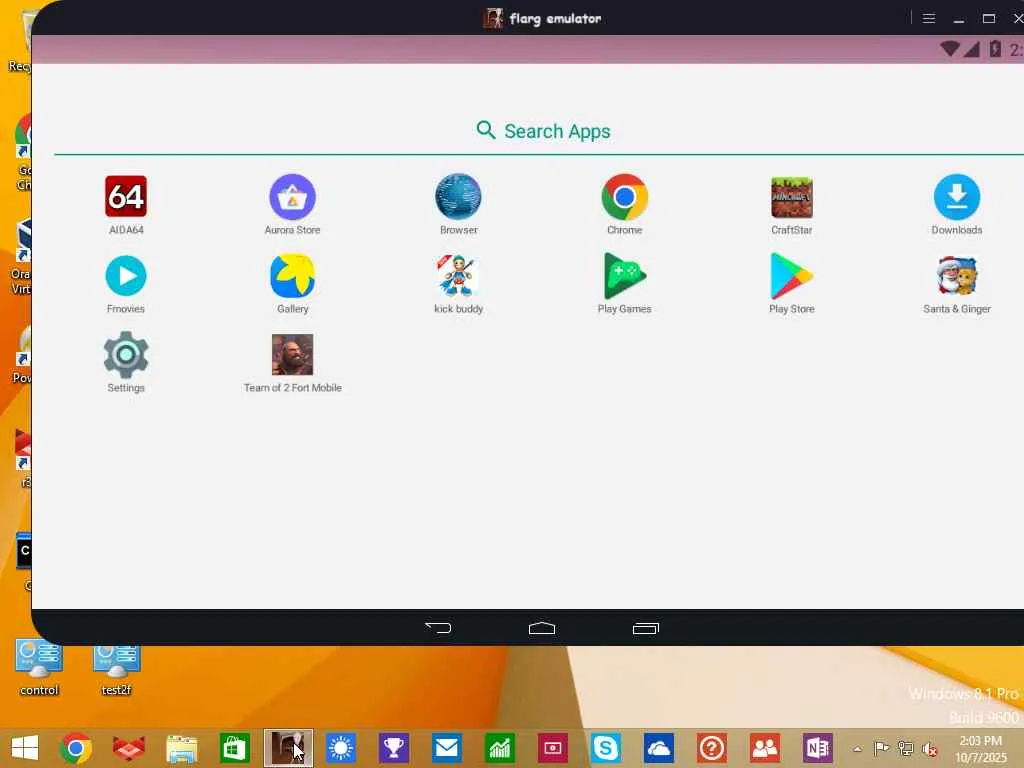The width and height of the screenshot is (1024, 768).
Task: Launch Fmovies app
Action: (126, 276)
